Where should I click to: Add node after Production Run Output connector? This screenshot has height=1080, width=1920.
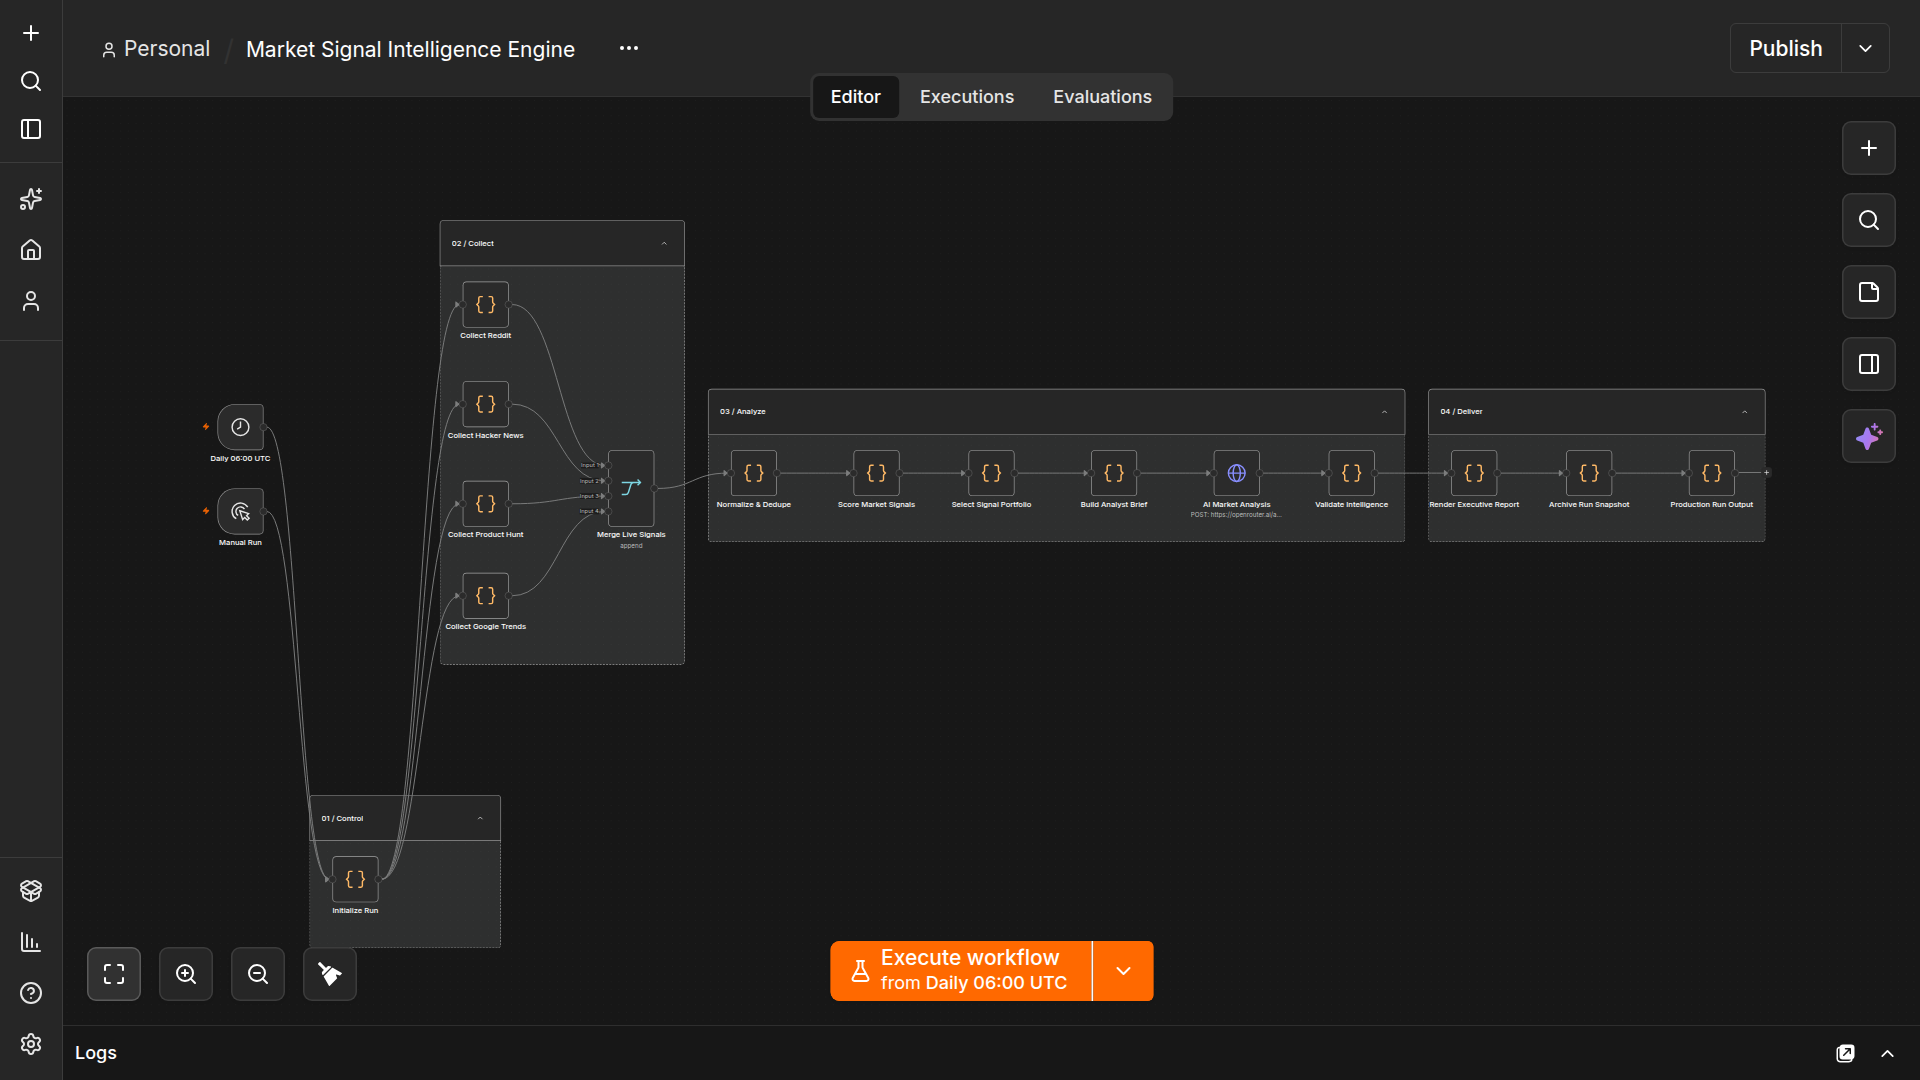pos(1766,473)
